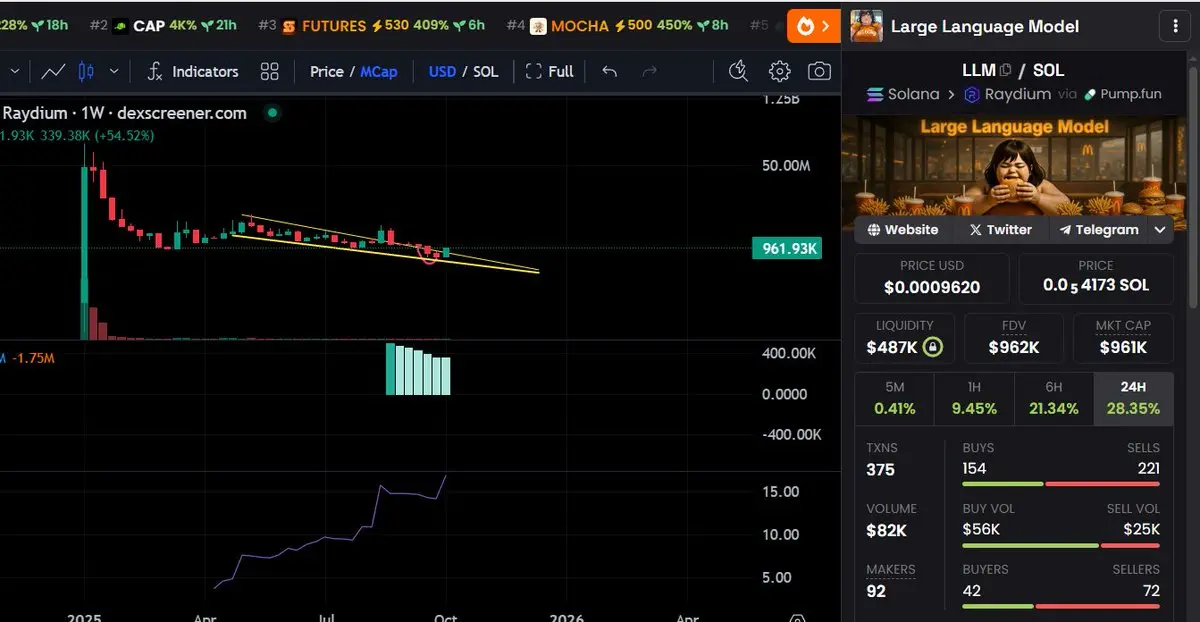Click the Raydium 1W dexscreener.com chart title
This screenshot has width=1200, height=622.
point(124,113)
